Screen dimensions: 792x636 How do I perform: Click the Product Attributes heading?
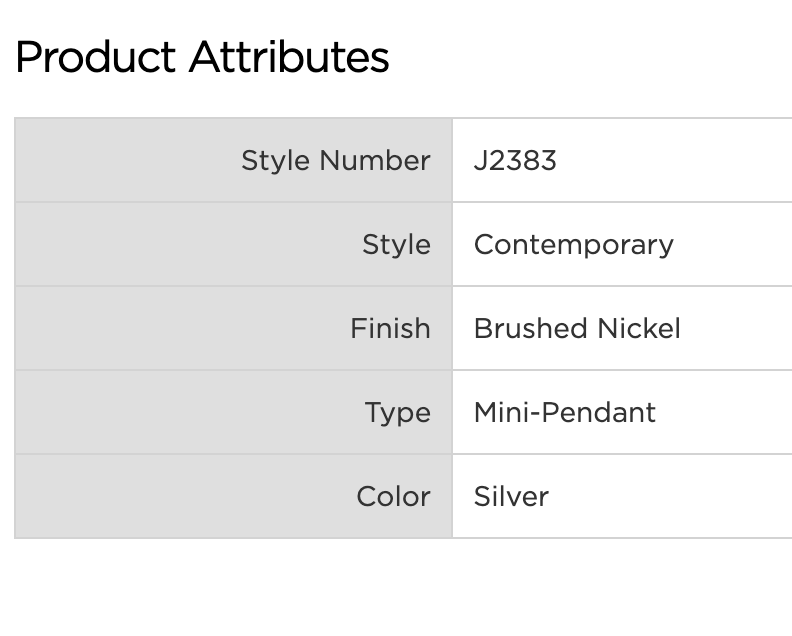202,57
